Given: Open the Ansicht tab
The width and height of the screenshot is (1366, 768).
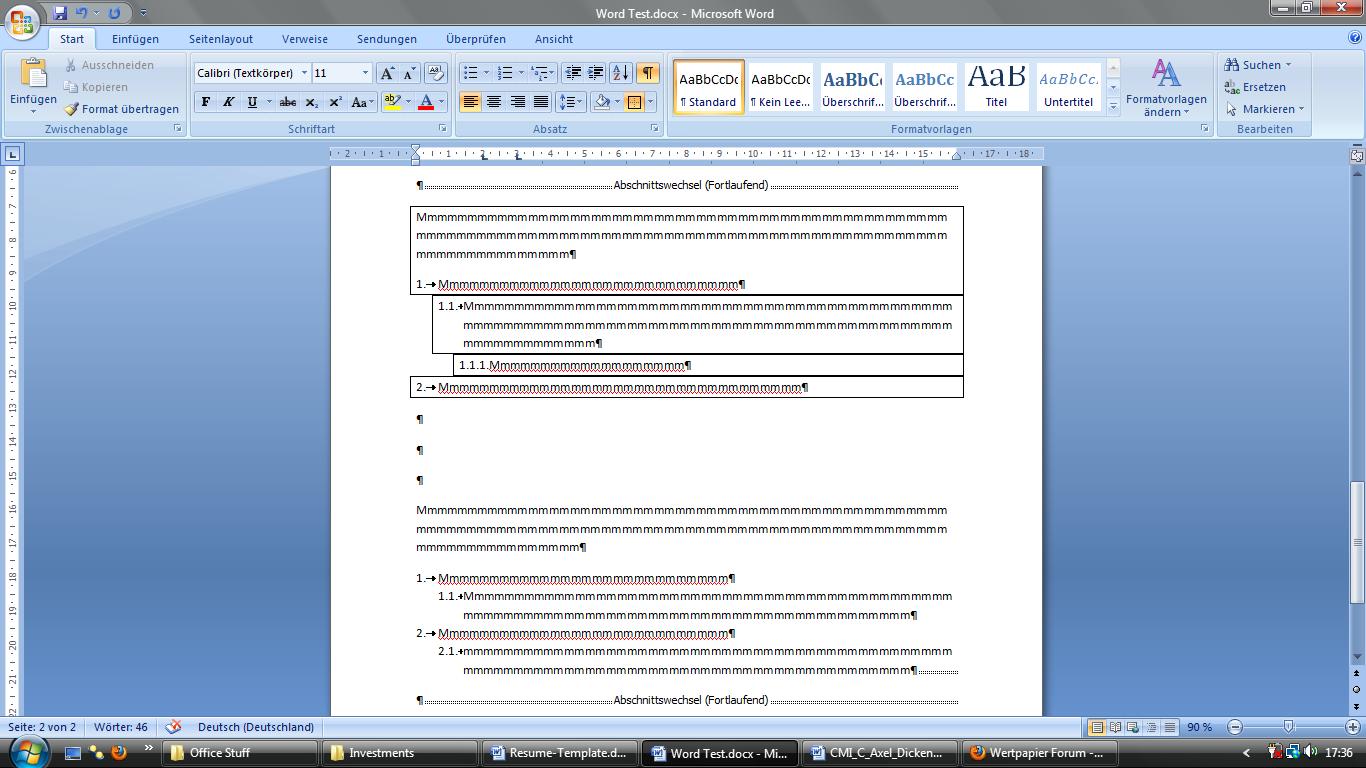Looking at the screenshot, I should [x=554, y=39].
